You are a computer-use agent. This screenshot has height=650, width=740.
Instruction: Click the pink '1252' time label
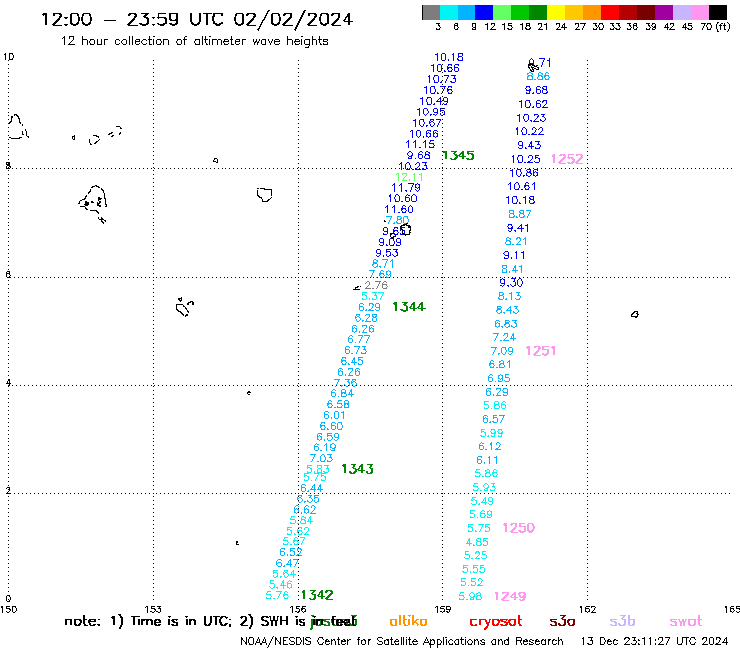coord(567,159)
